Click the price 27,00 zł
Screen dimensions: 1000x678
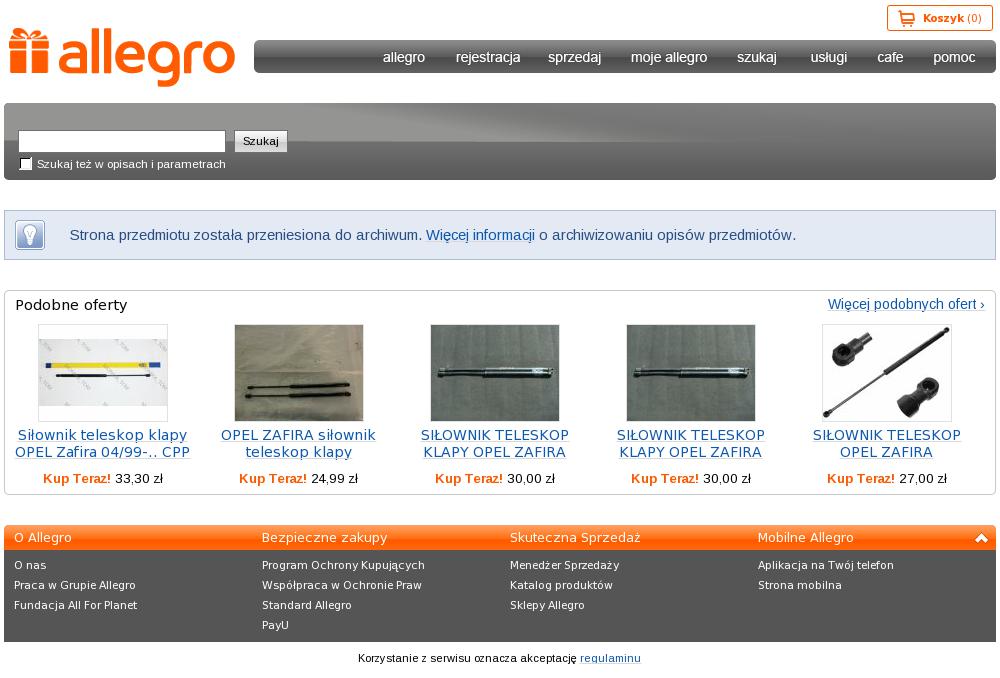923,478
